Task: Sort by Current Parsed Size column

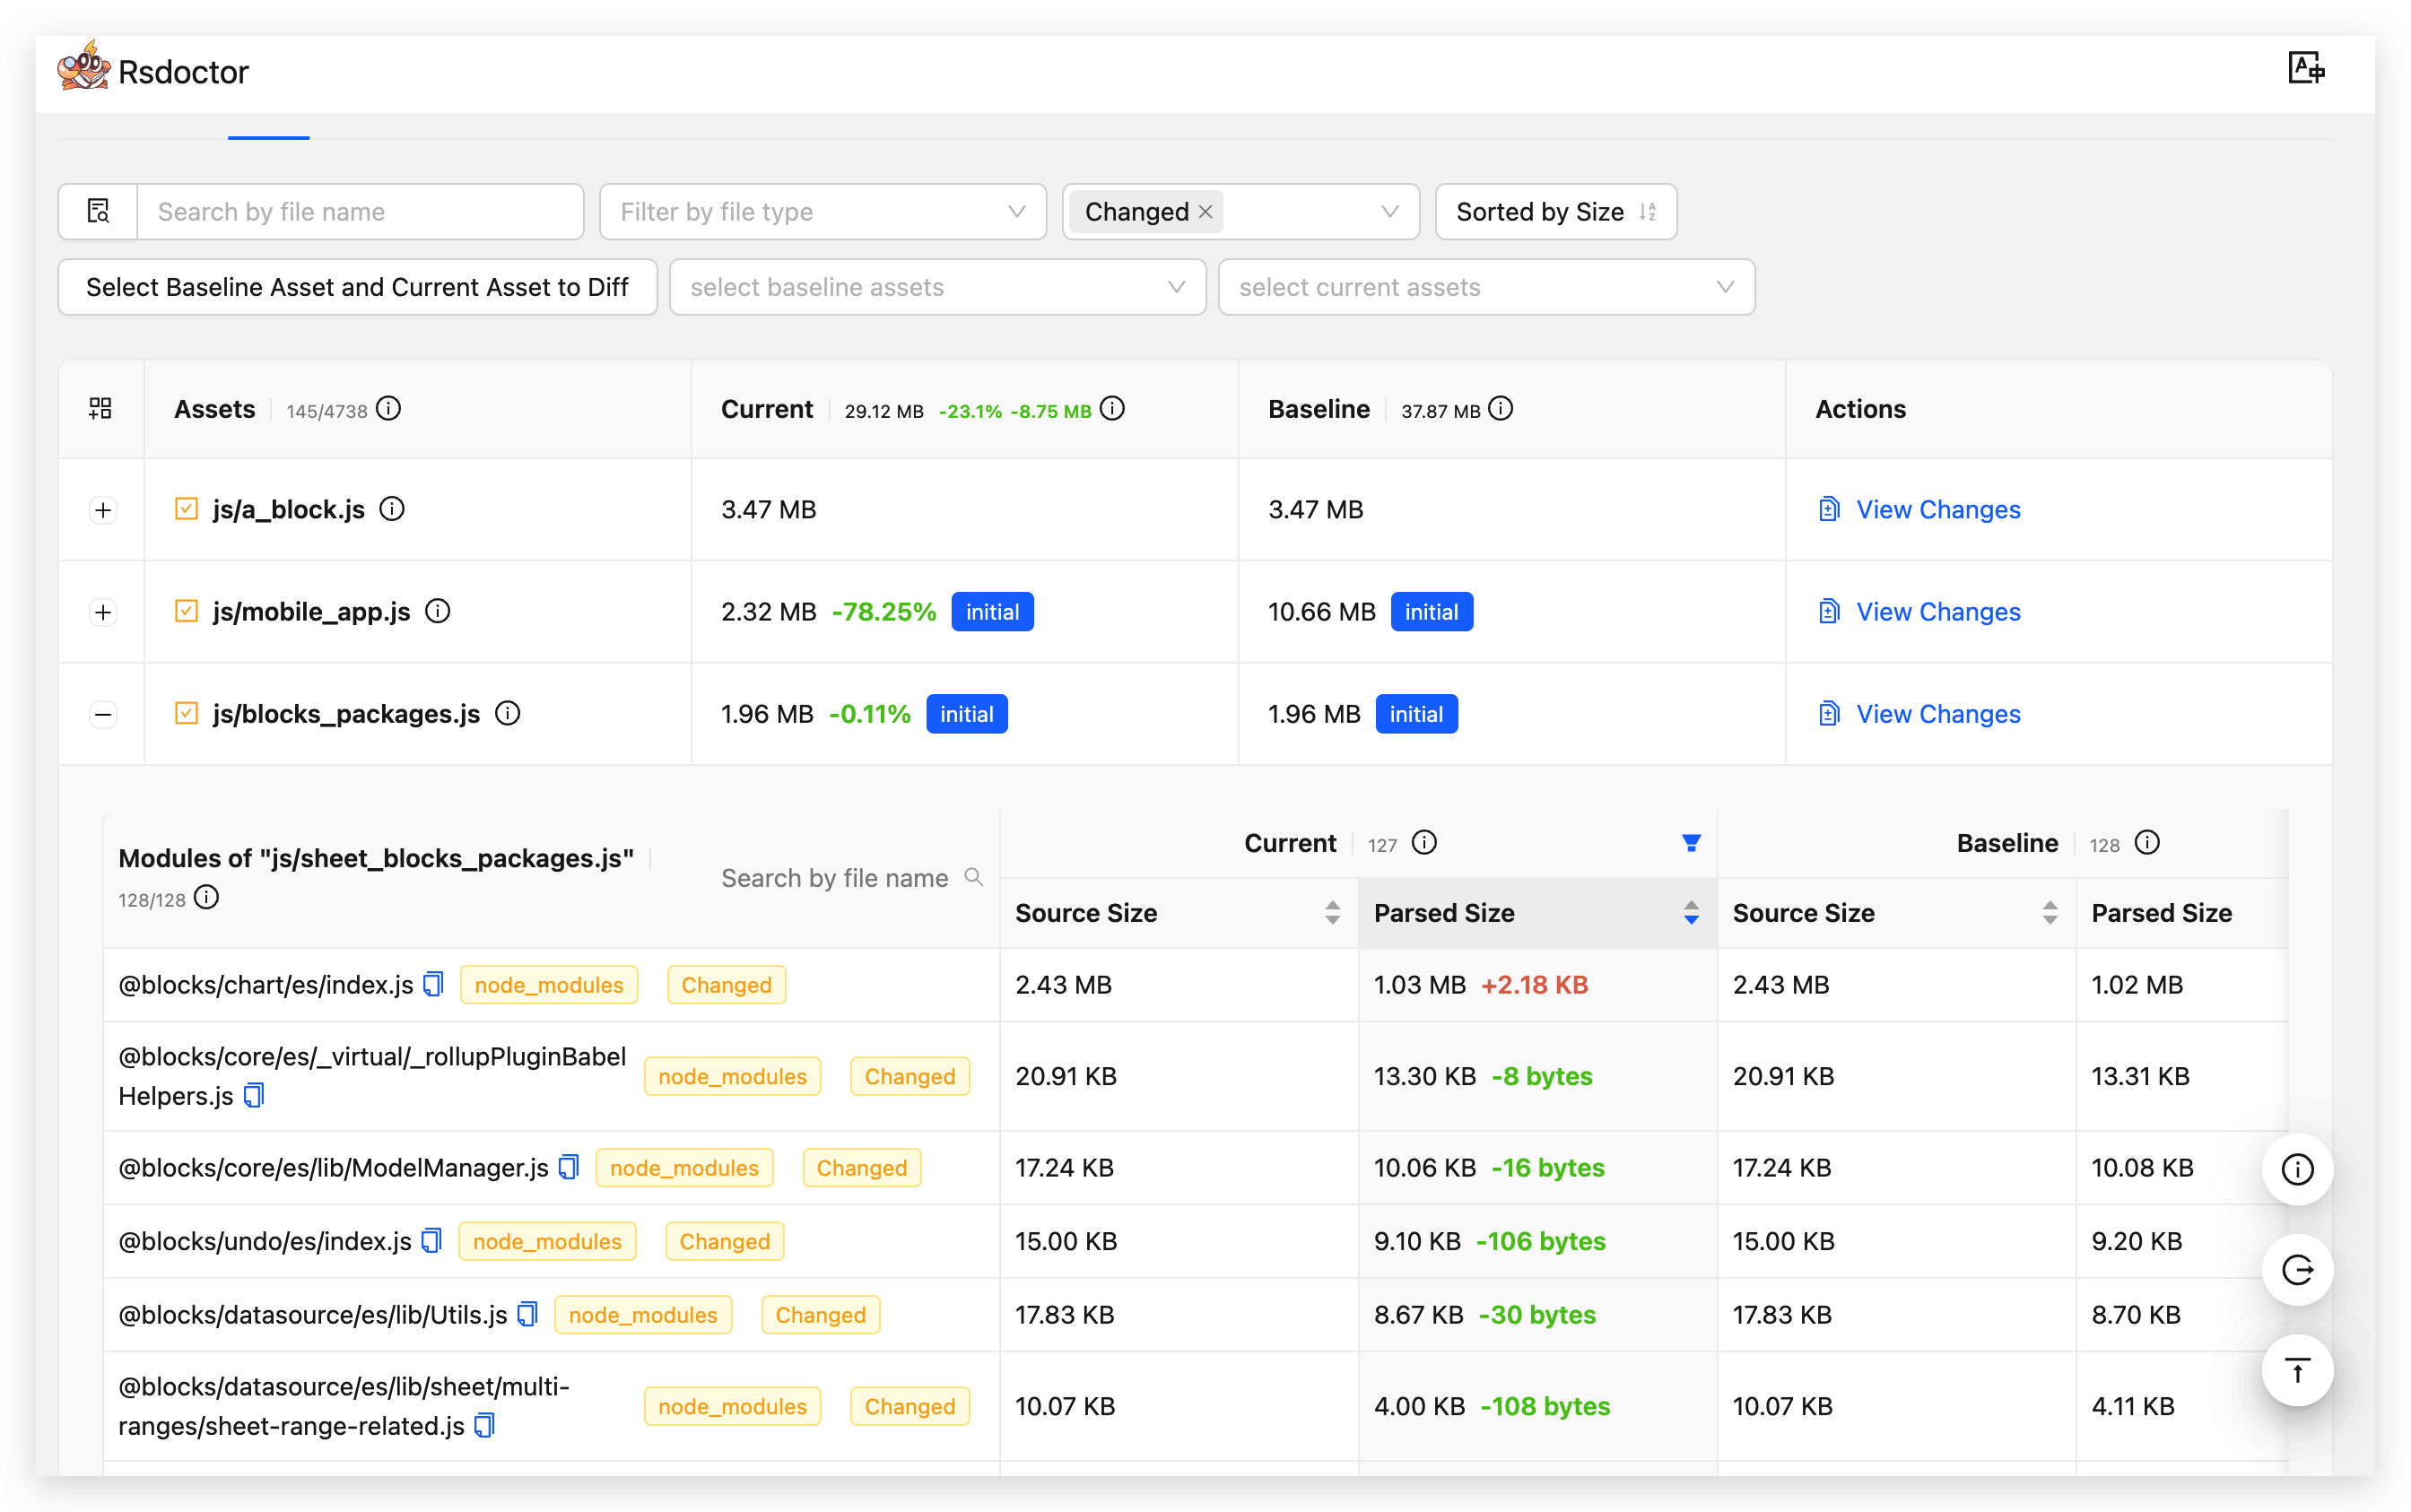Action: [1690, 912]
